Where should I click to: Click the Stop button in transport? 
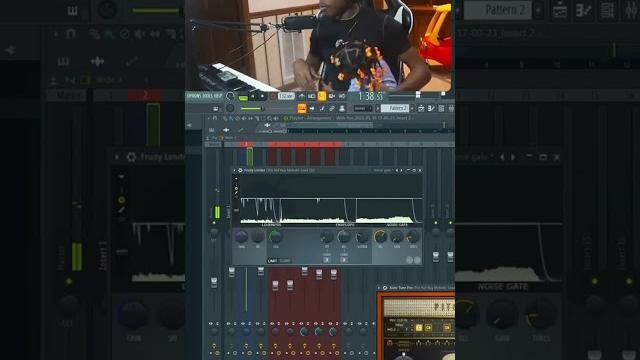(x=262, y=97)
